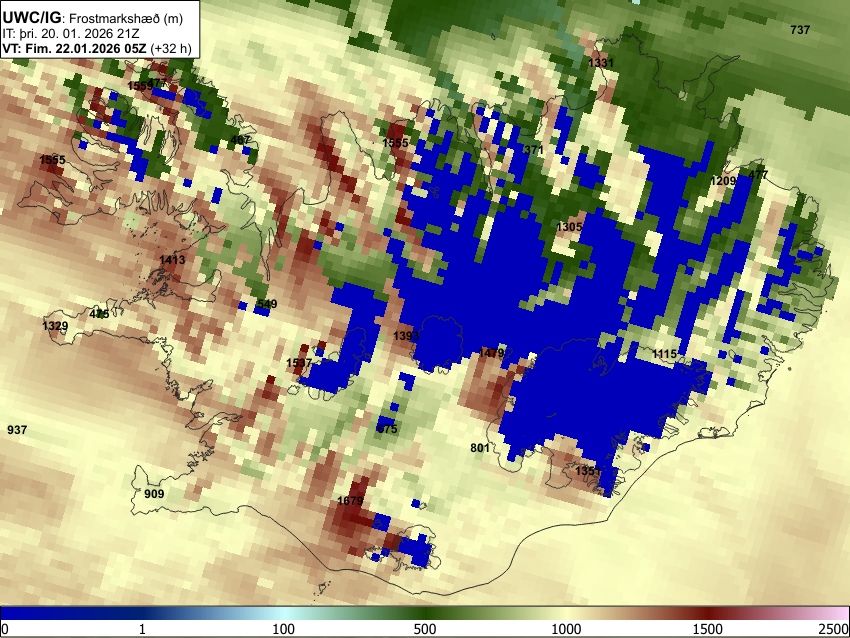Screen dimensions: 850x638
Task: Click the color scale label "100"
Action: coord(283,629)
